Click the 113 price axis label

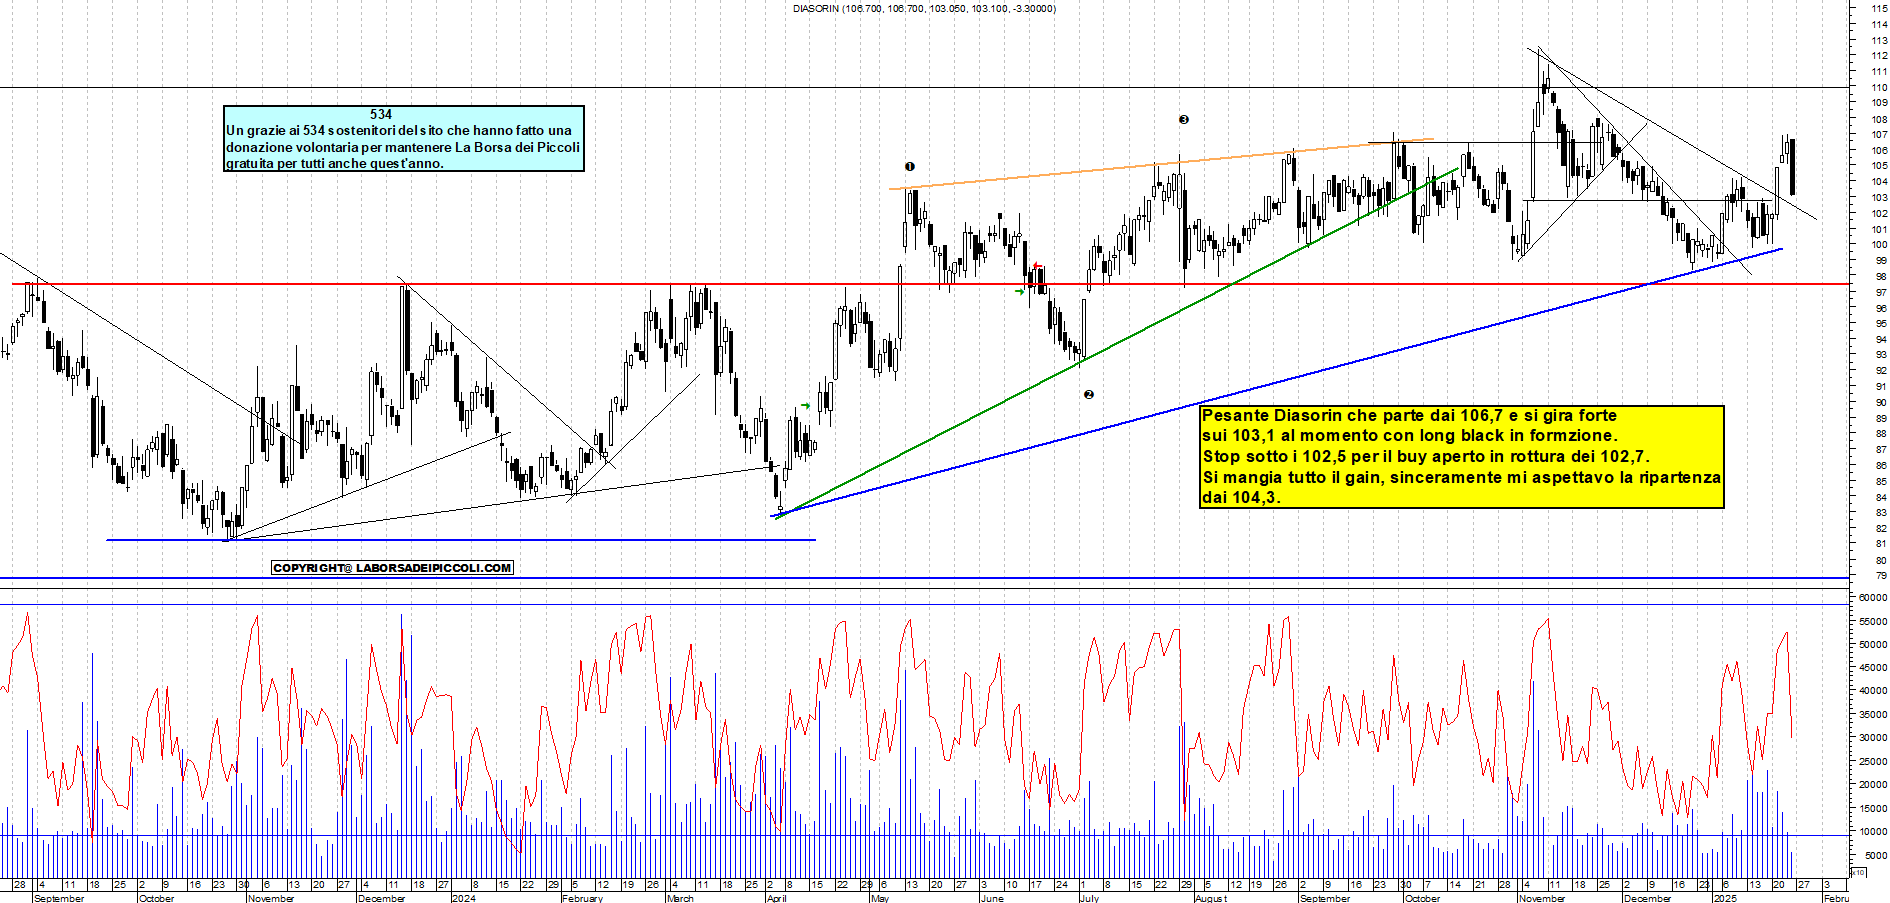coord(1879,40)
